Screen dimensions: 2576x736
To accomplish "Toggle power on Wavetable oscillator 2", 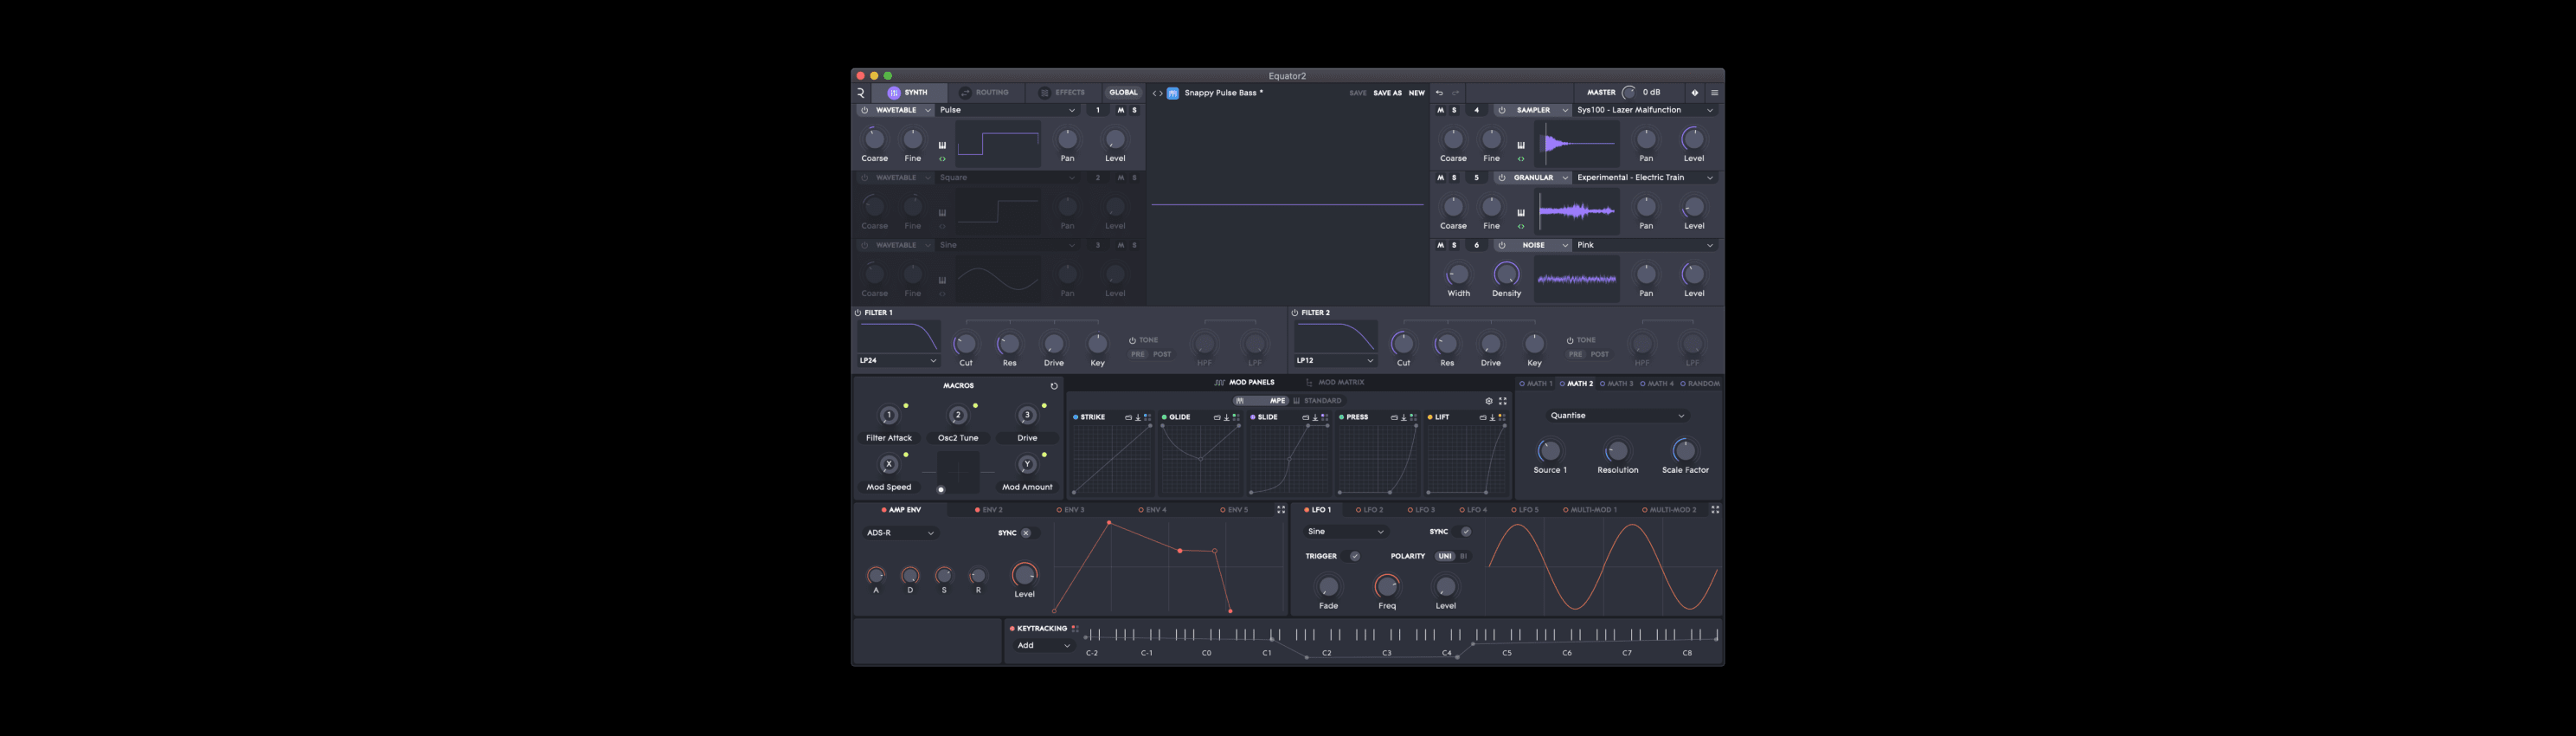I will [x=864, y=178].
